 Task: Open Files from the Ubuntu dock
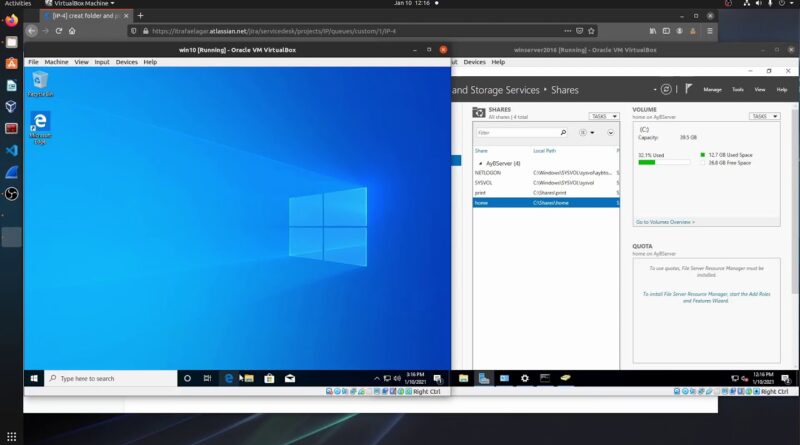[11, 42]
